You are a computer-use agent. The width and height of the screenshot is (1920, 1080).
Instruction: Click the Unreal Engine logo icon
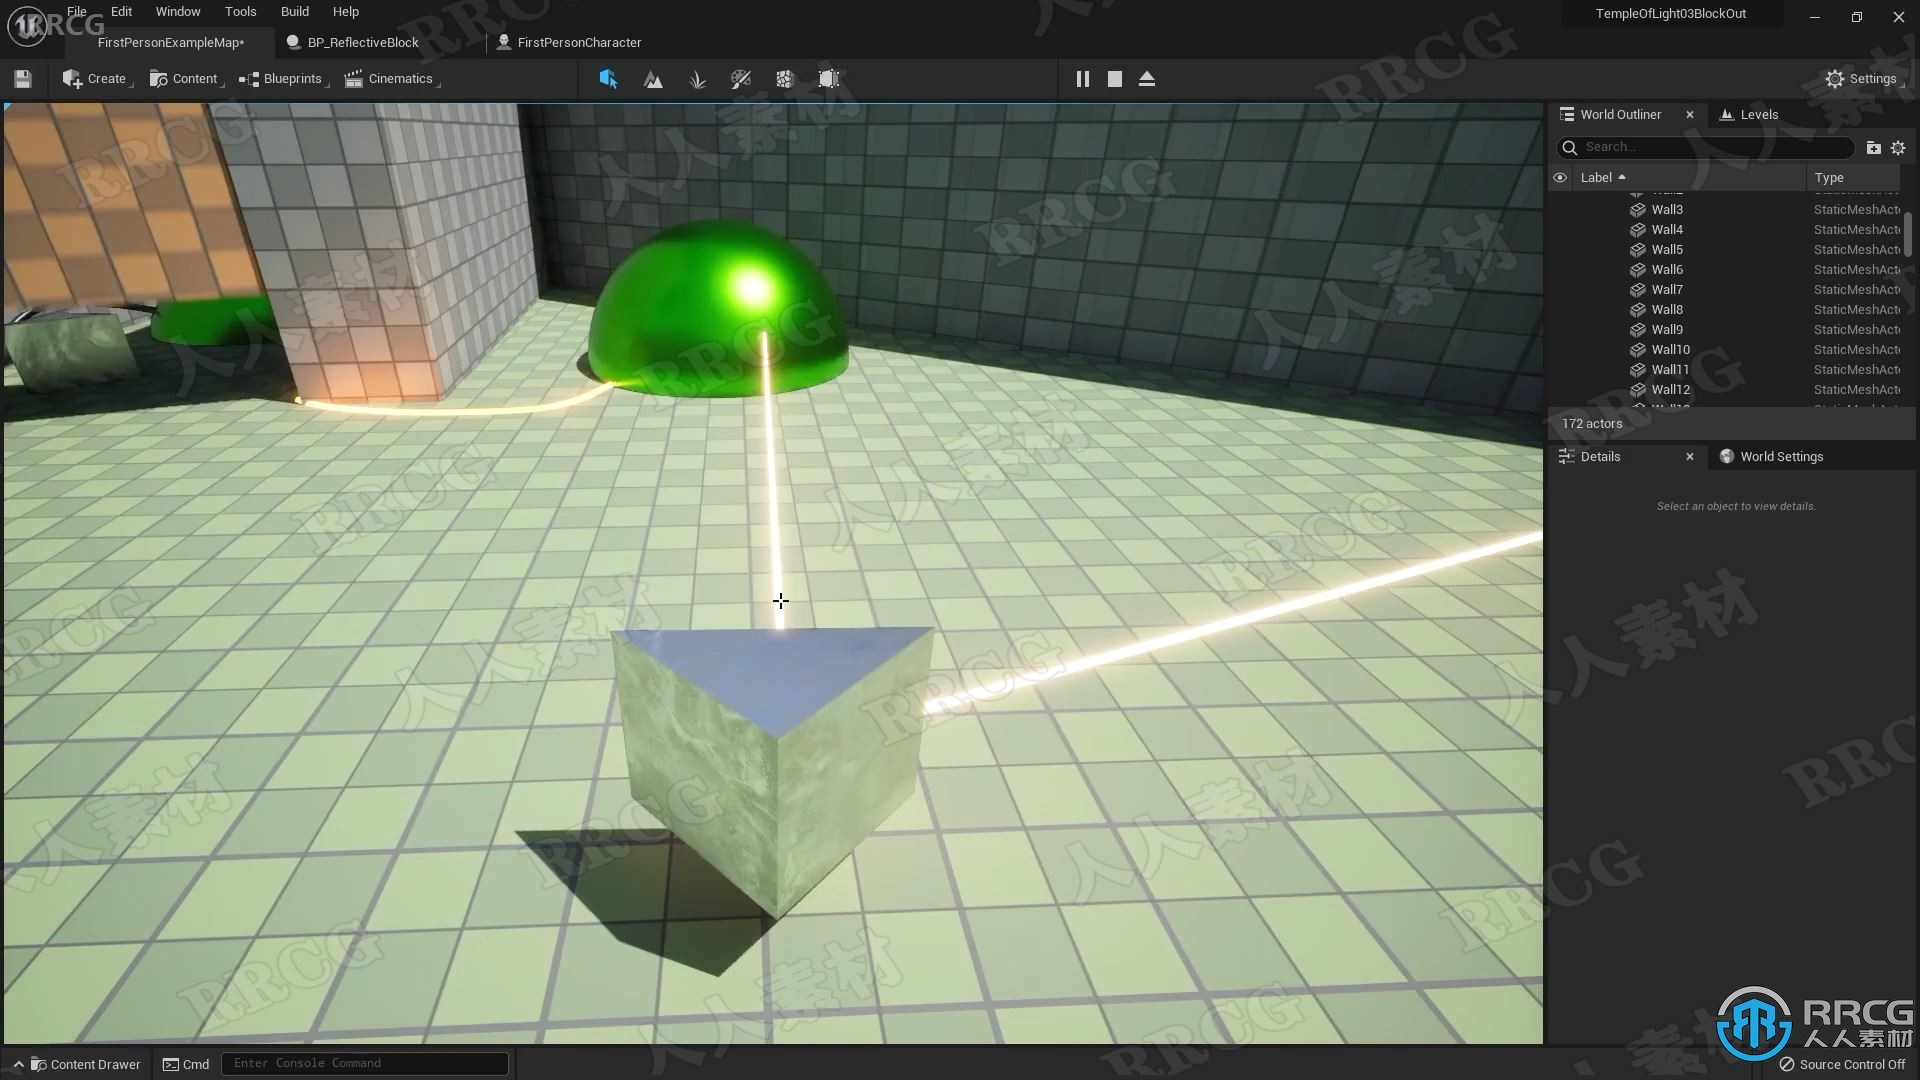tap(27, 26)
